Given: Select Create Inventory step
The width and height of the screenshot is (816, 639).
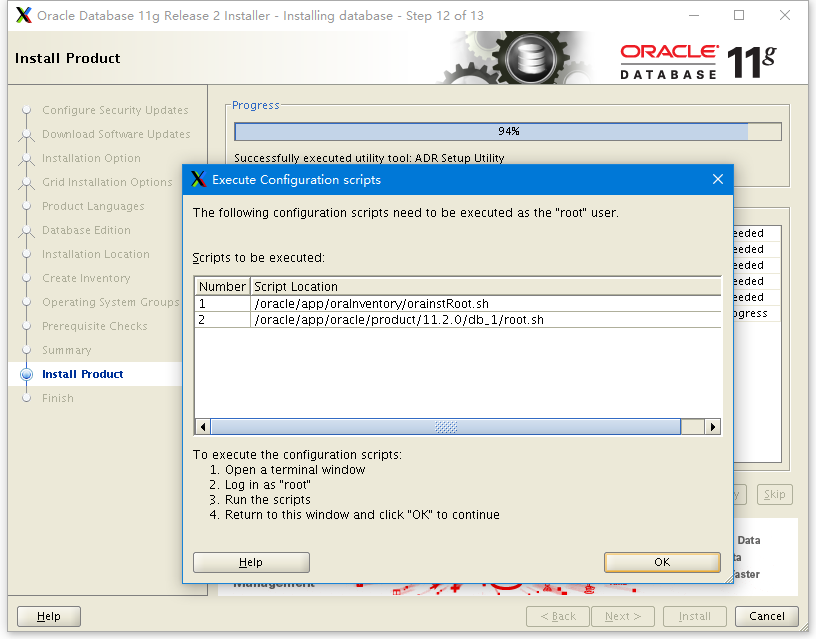Looking at the screenshot, I should 86,278.
